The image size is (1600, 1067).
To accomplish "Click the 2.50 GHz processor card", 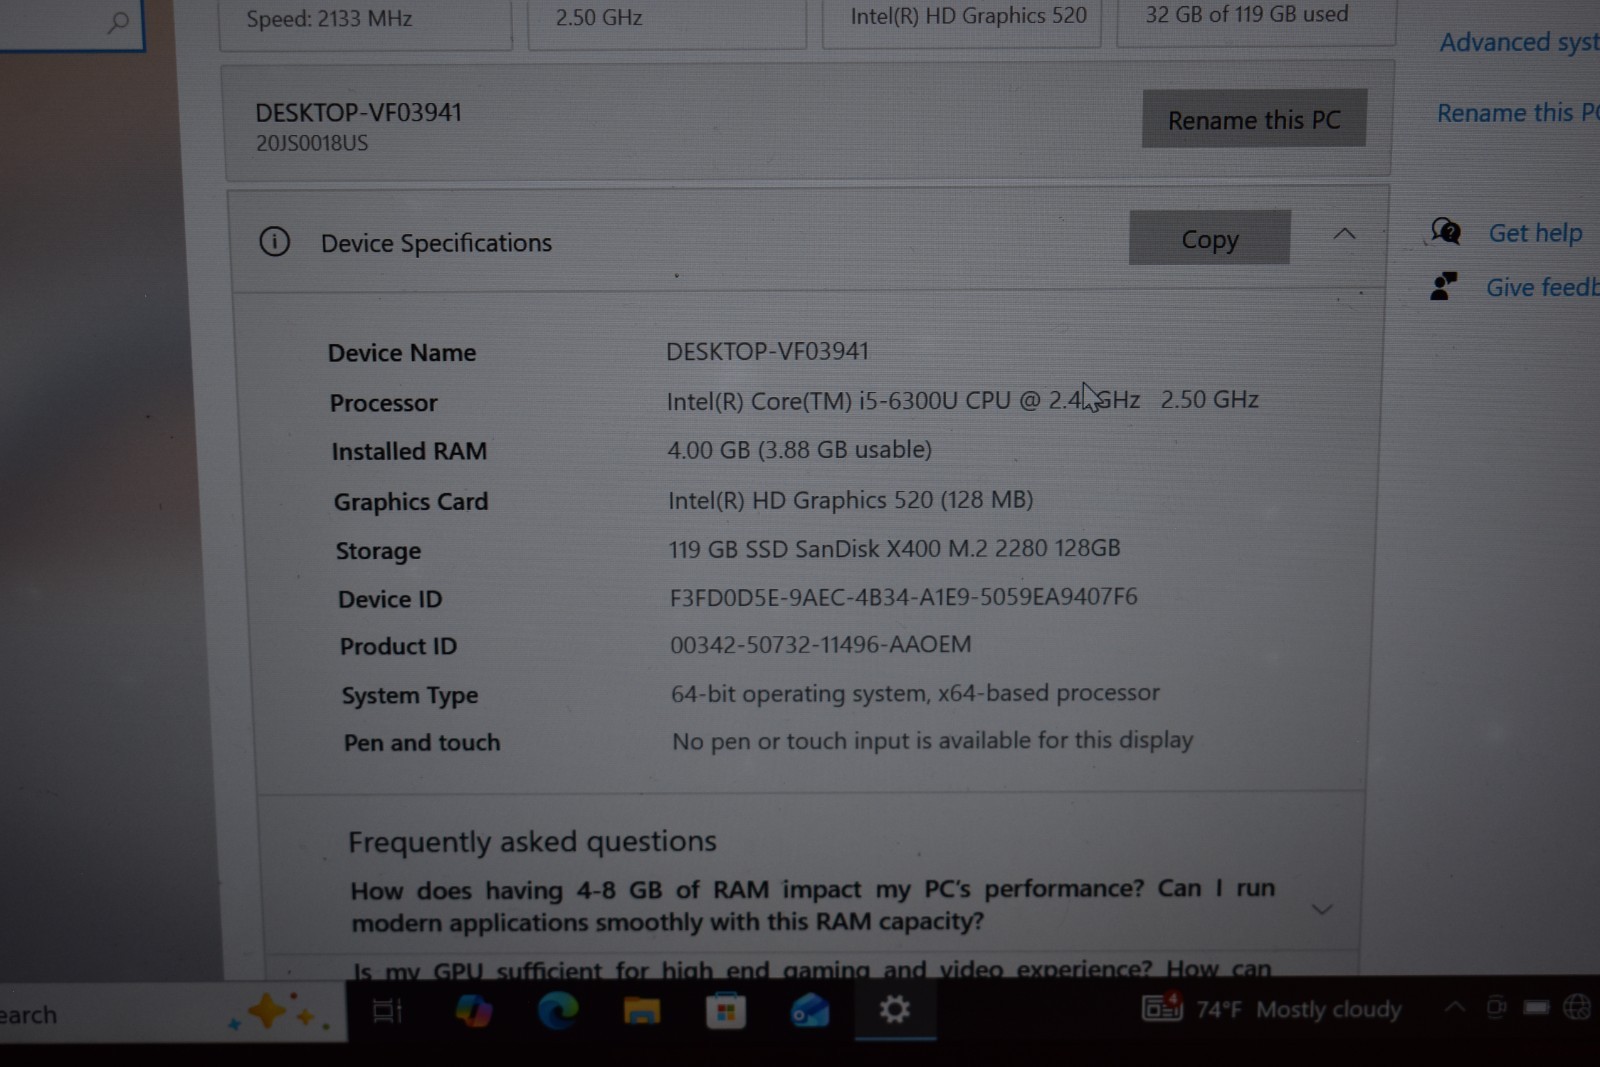I will (x=667, y=23).
